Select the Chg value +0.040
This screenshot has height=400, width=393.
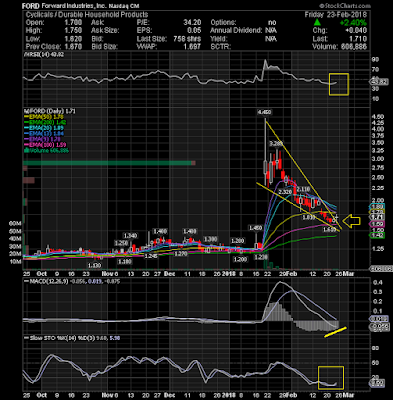357,31
